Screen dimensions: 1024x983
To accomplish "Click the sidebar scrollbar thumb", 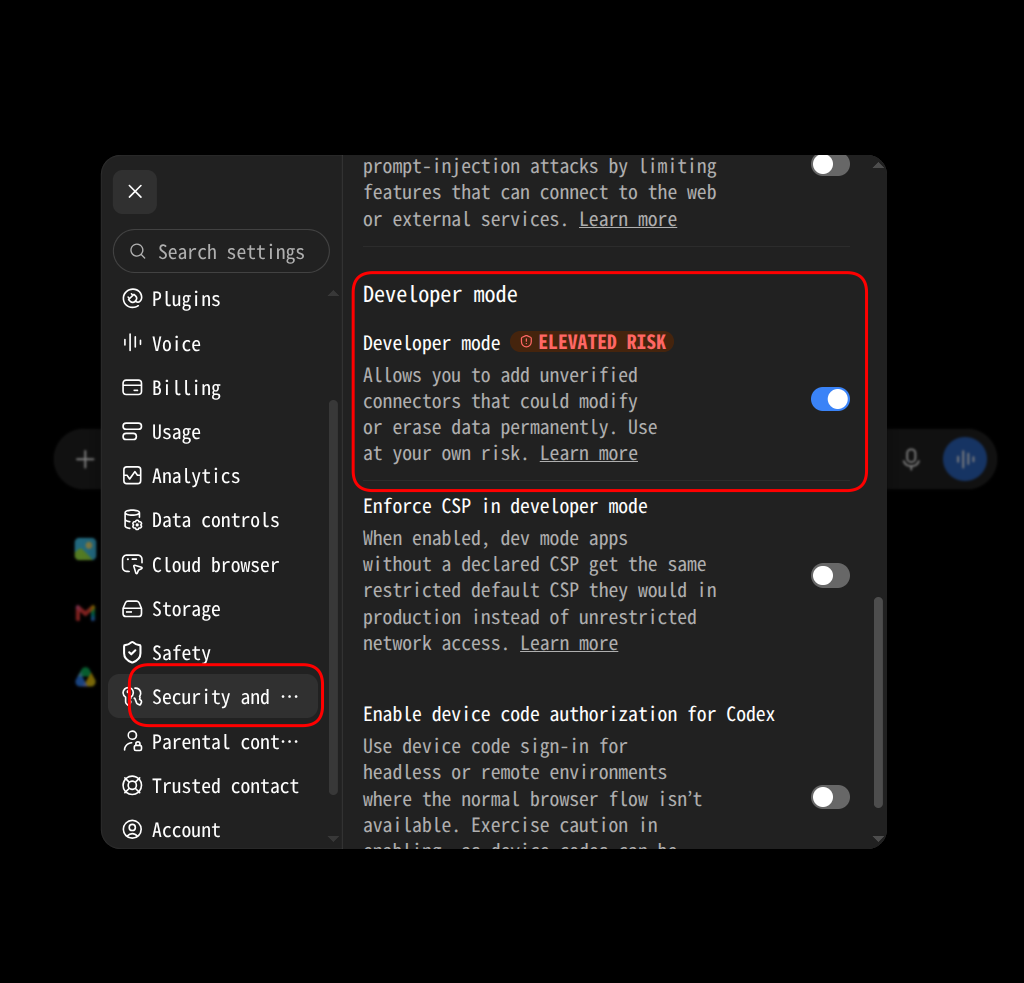I will 333,596.
